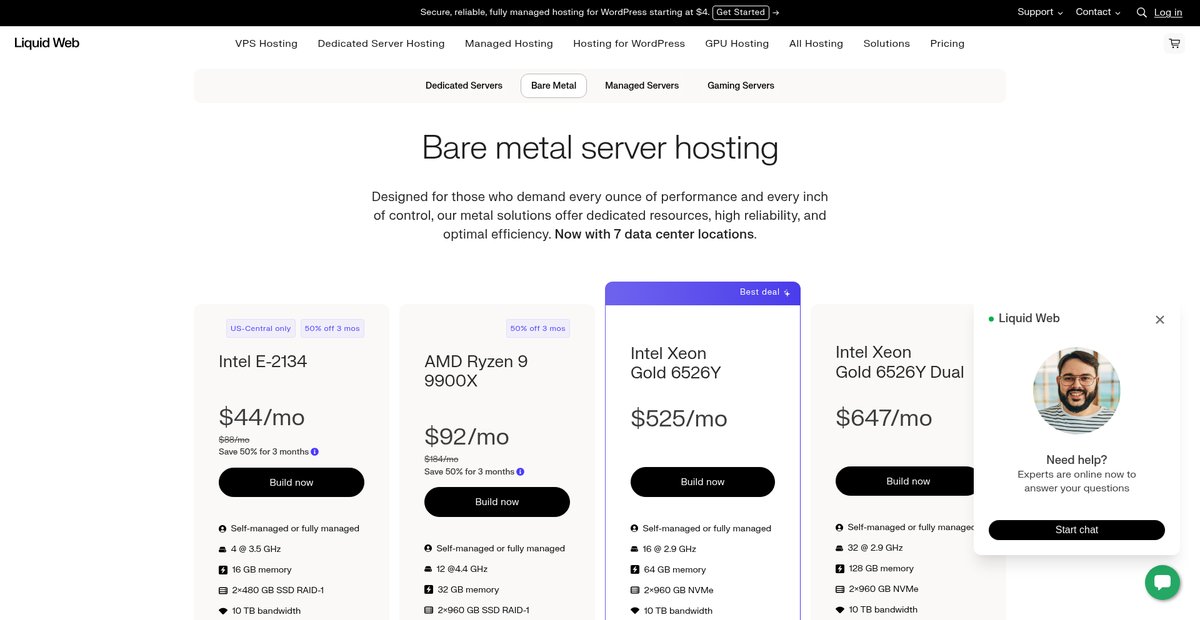The width and height of the screenshot is (1200, 620).
Task: Switch to Dedicated Servers tab
Action: pyautogui.click(x=464, y=86)
